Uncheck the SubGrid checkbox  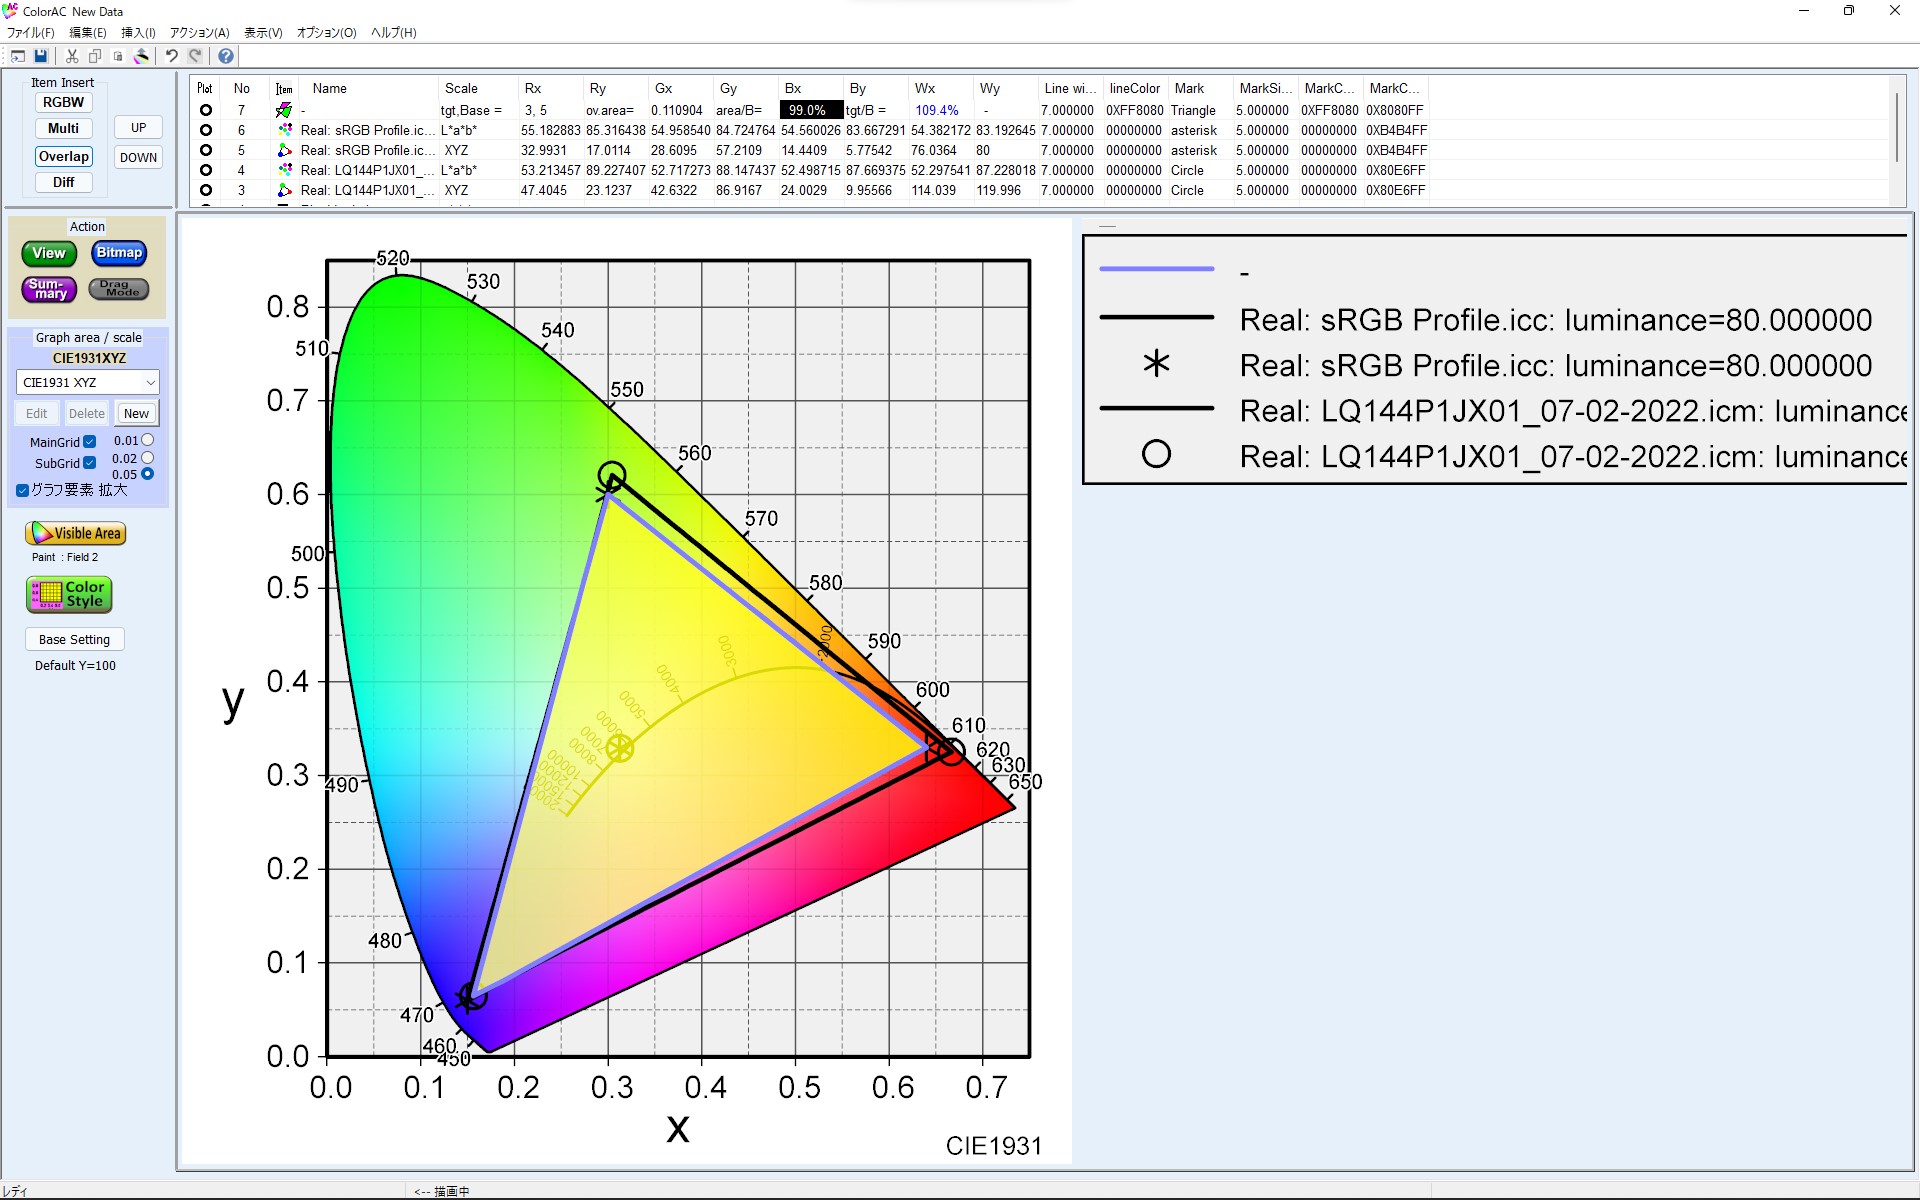point(90,463)
